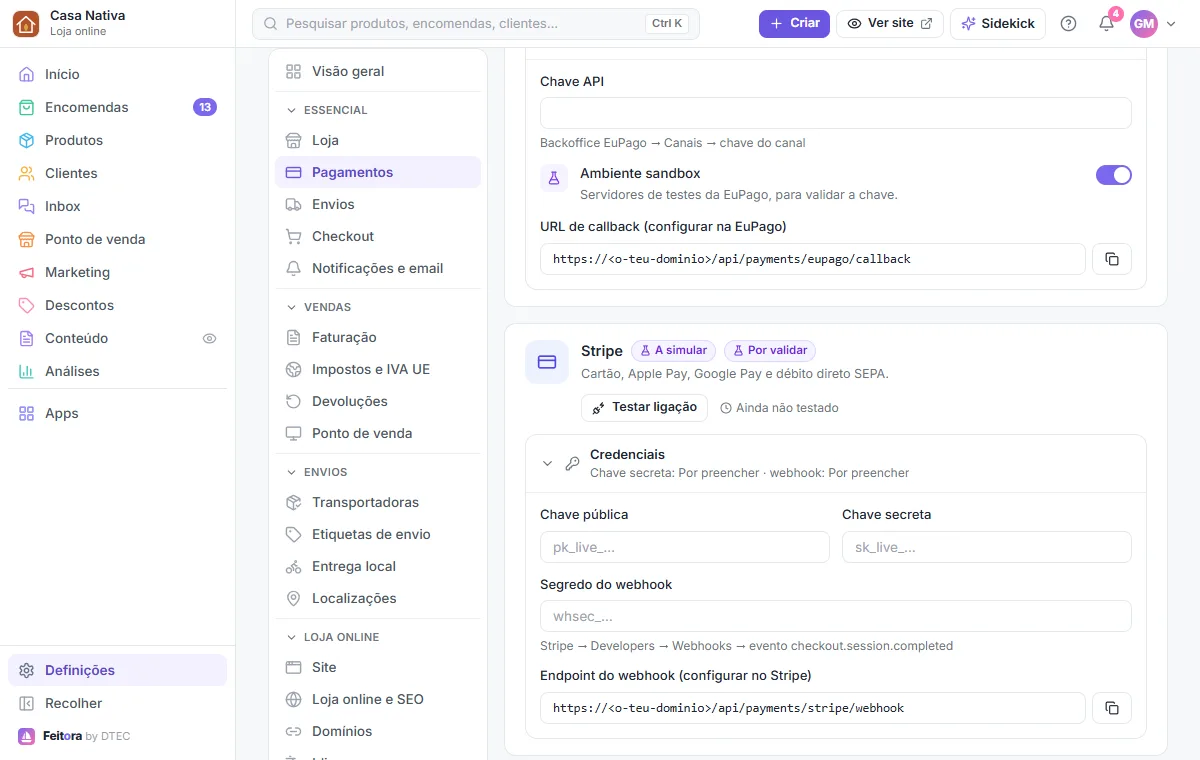Viewport: 1200px width, 760px height.
Task: Collapse the Credenciais section chevron
Action: (x=547, y=463)
